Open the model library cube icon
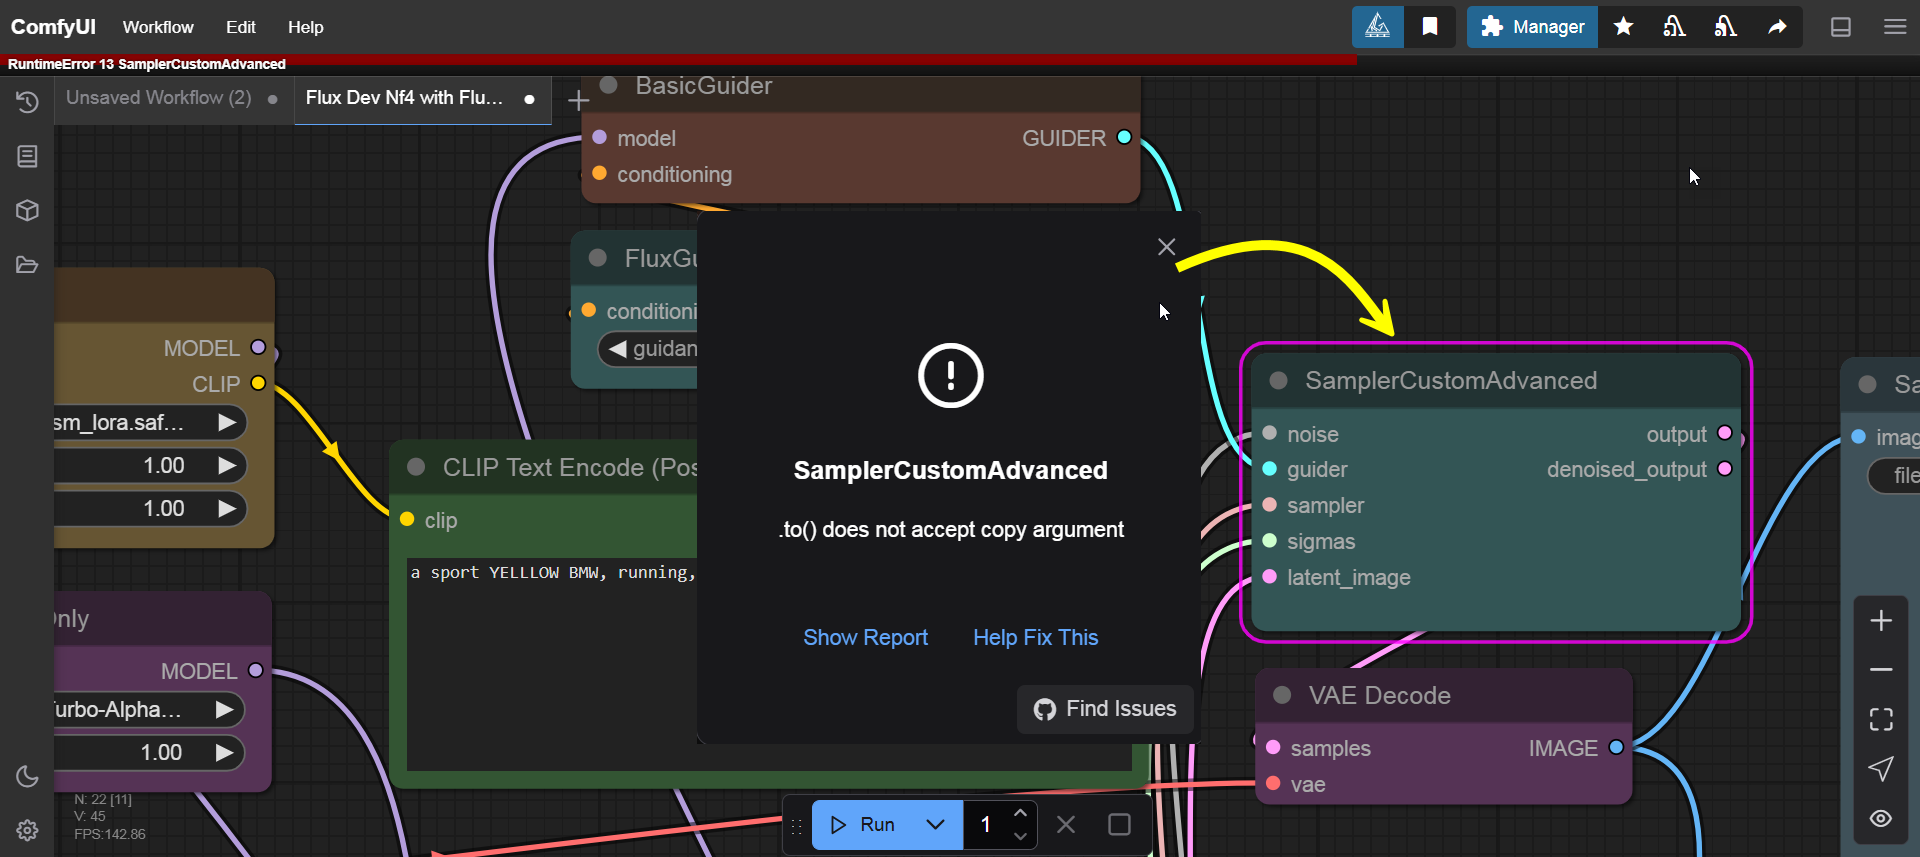 coord(27,210)
